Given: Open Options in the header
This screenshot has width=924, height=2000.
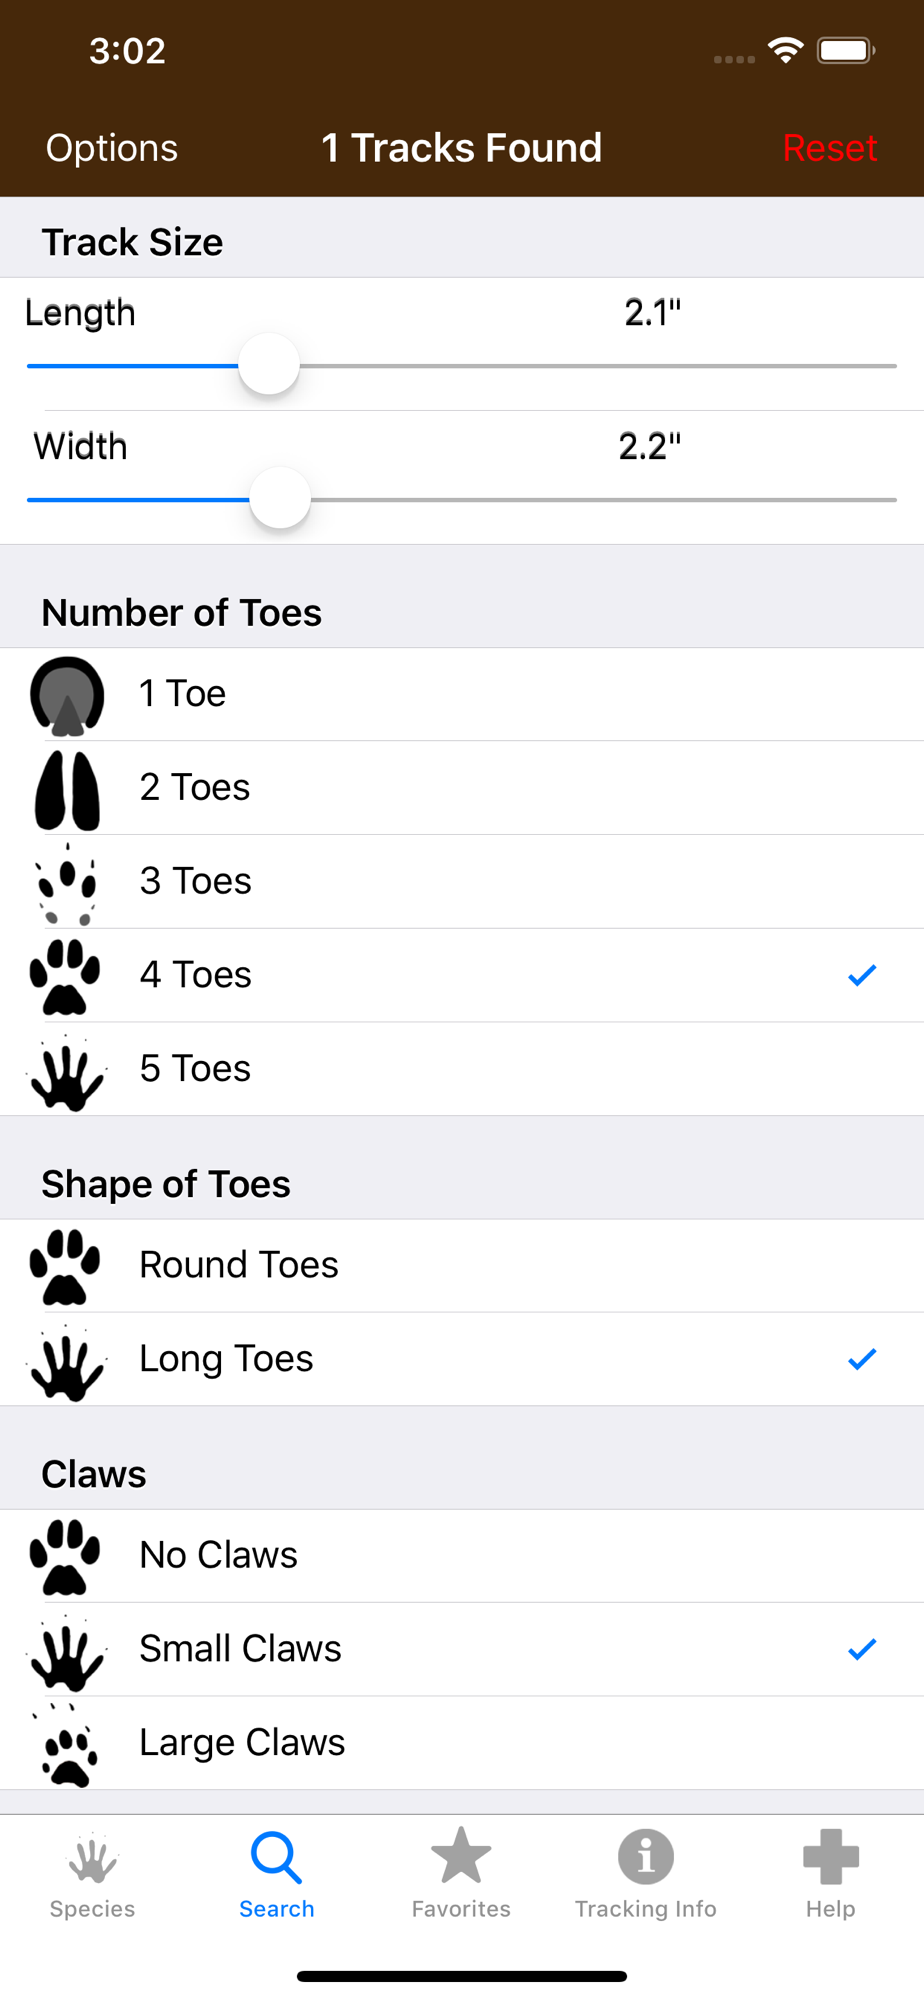Looking at the screenshot, I should [x=112, y=148].
